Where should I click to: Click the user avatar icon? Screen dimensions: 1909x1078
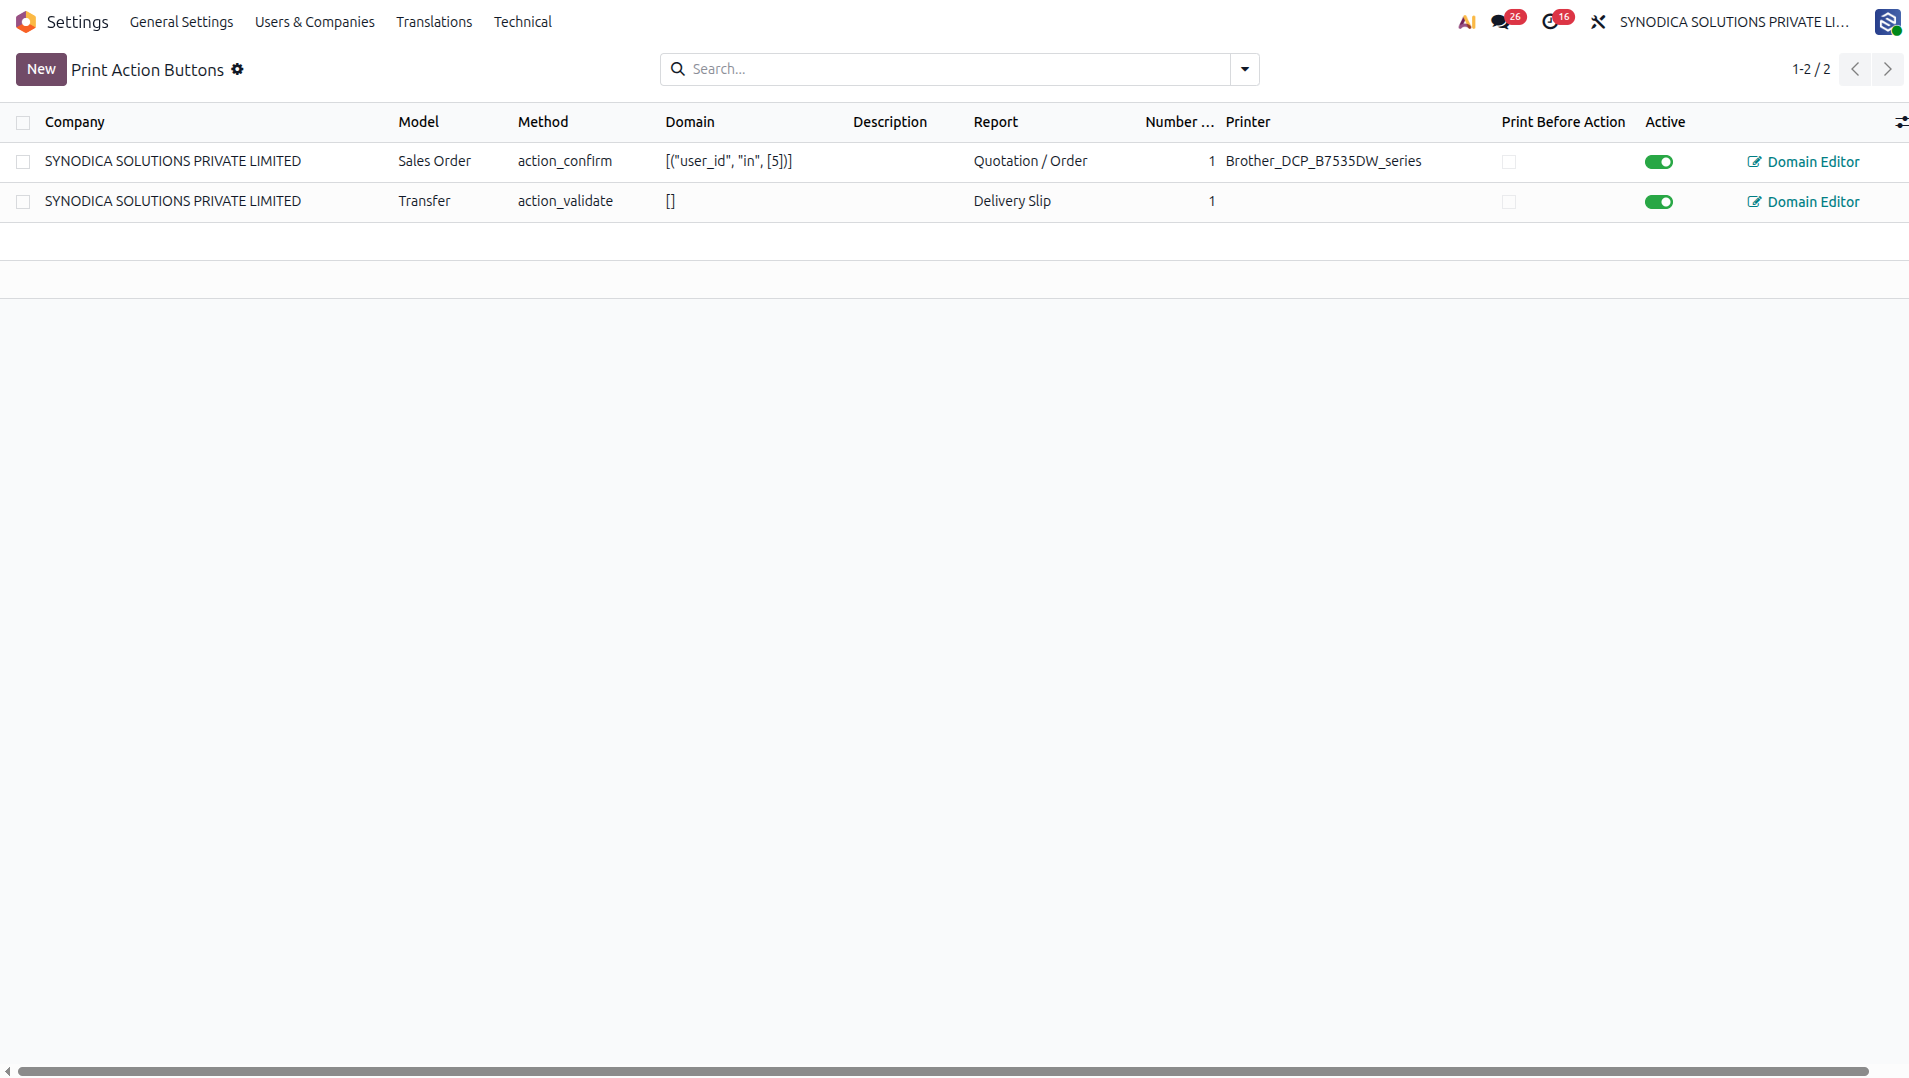1888,22
